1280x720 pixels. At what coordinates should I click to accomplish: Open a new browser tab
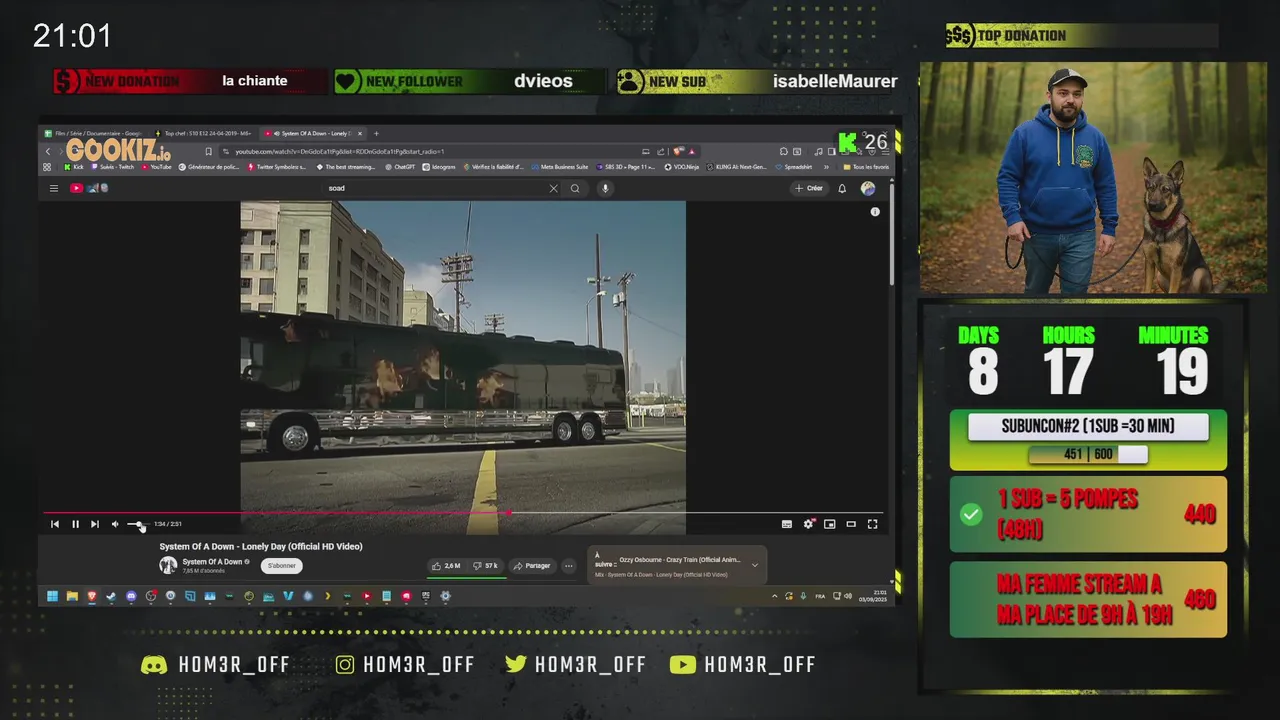pyautogui.click(x=376, y=133)
